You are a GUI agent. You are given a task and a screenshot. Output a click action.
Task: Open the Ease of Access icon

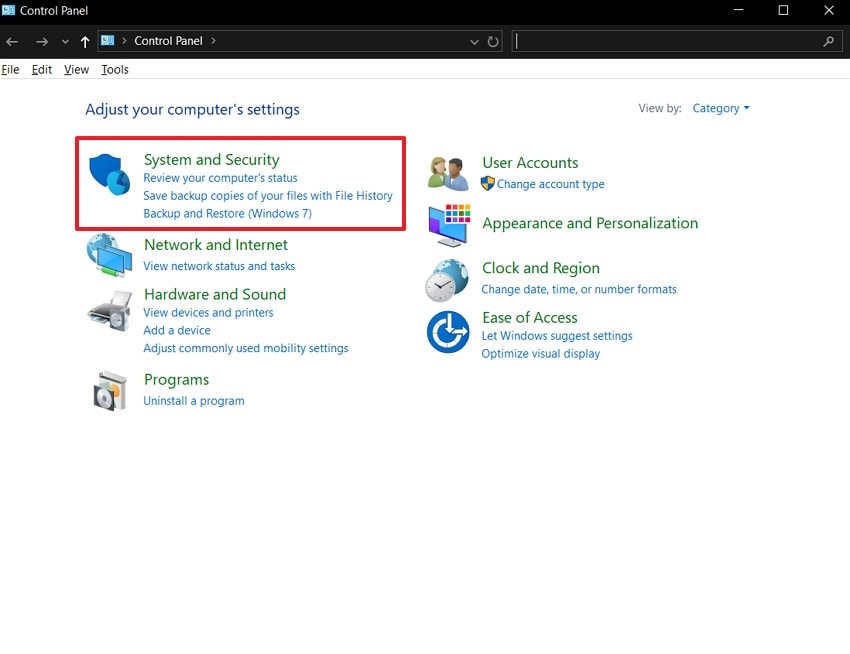[x=448, y=332]
